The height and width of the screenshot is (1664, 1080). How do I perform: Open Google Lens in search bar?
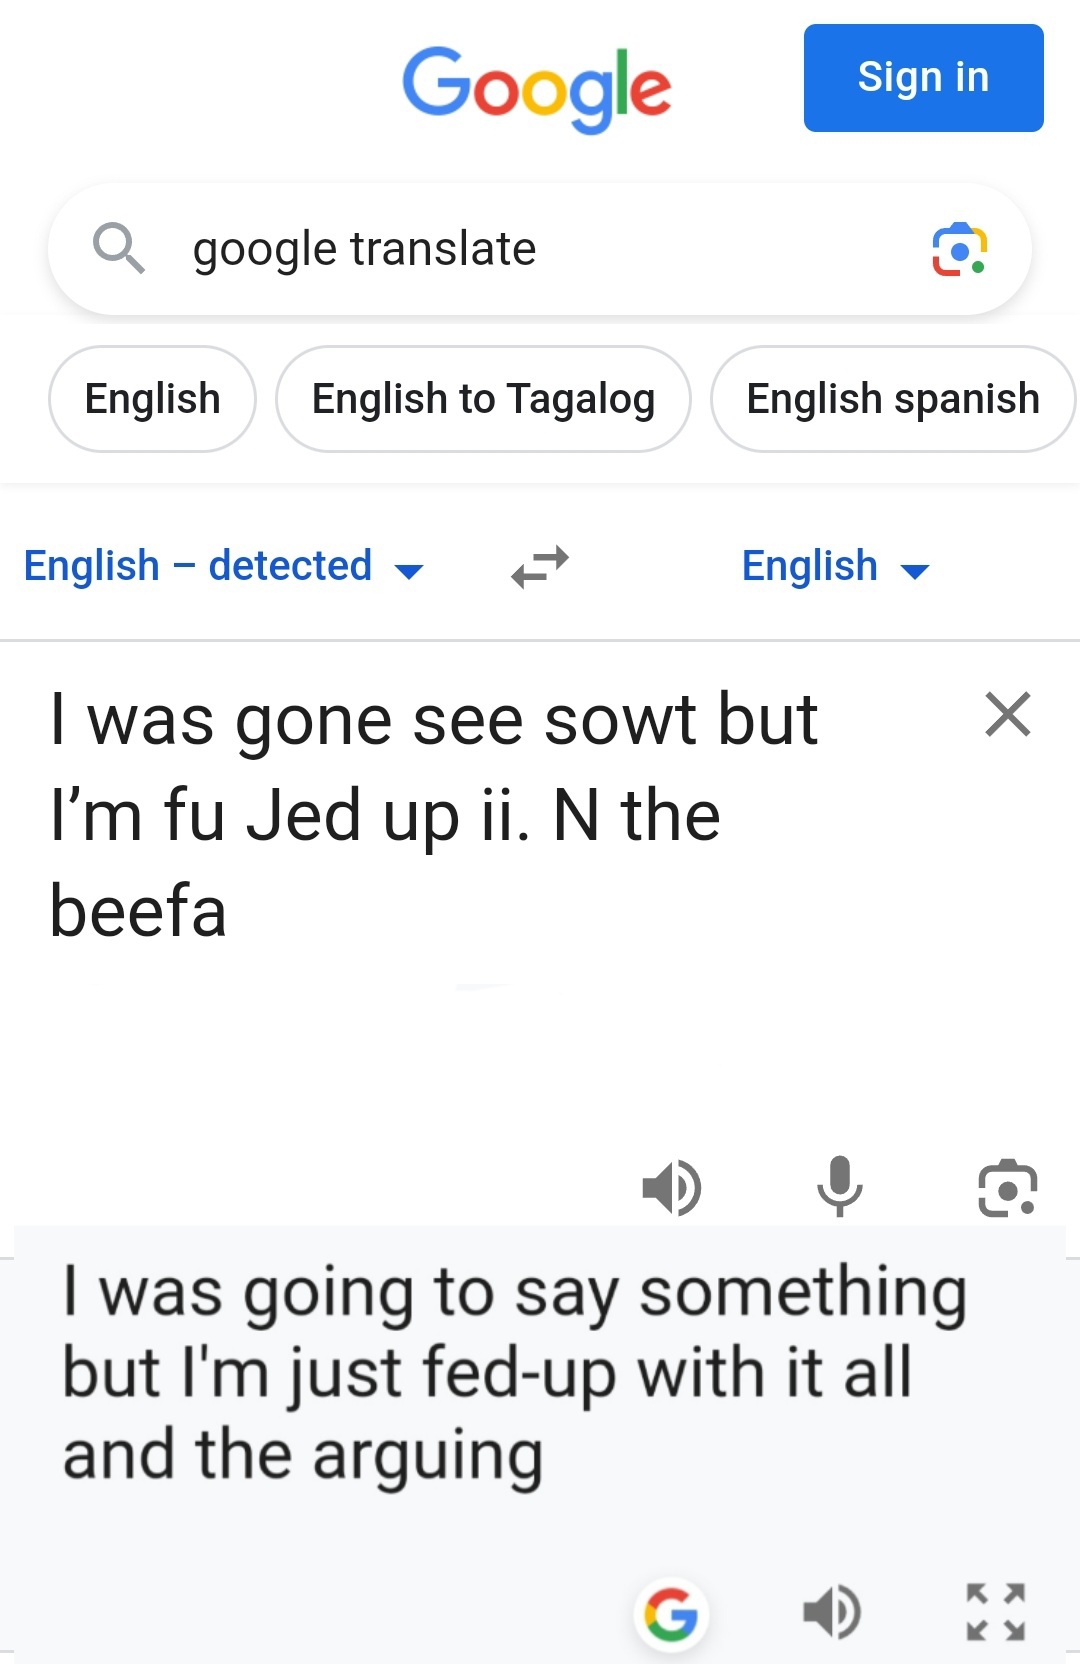pos(959,249)
